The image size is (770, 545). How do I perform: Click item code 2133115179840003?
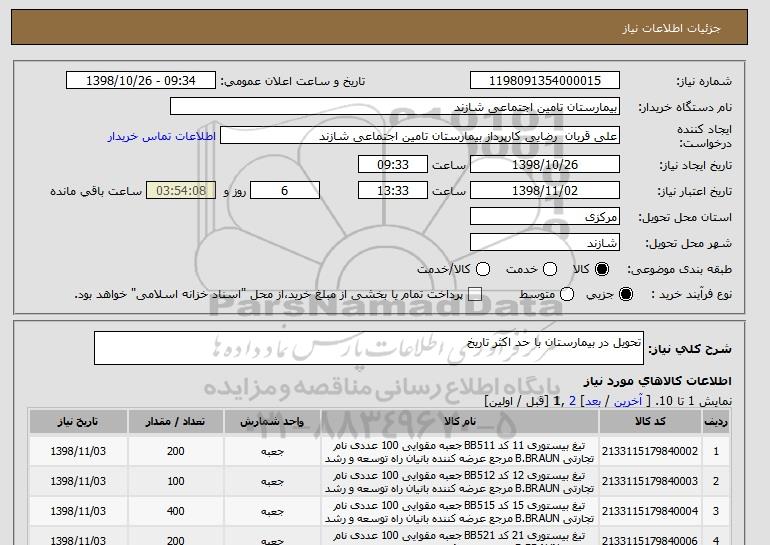650,481
